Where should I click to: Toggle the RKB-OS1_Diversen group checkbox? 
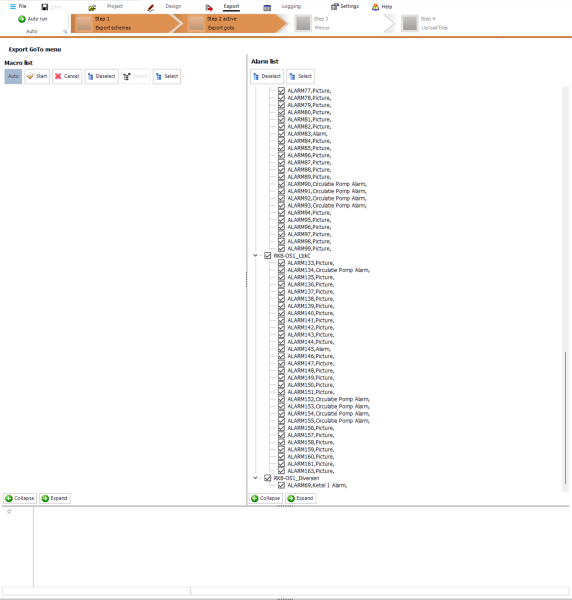(x=268, y=478)
